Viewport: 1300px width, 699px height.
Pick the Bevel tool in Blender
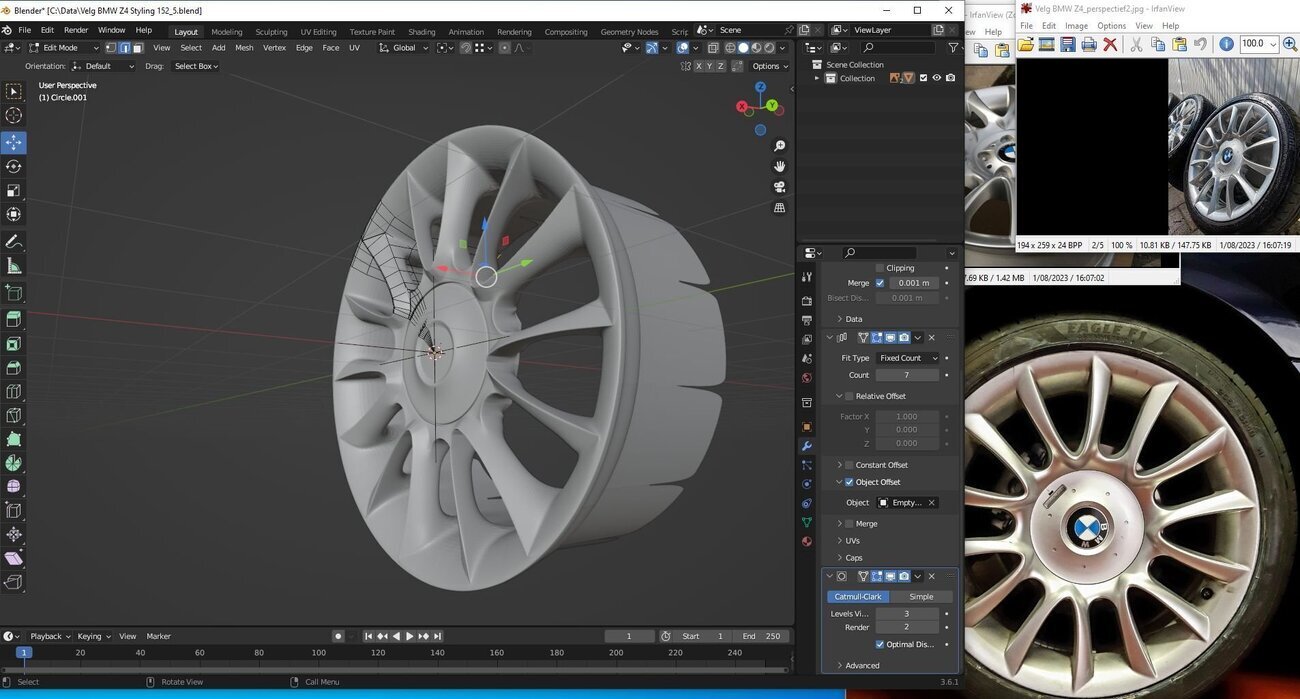point(14,368)
